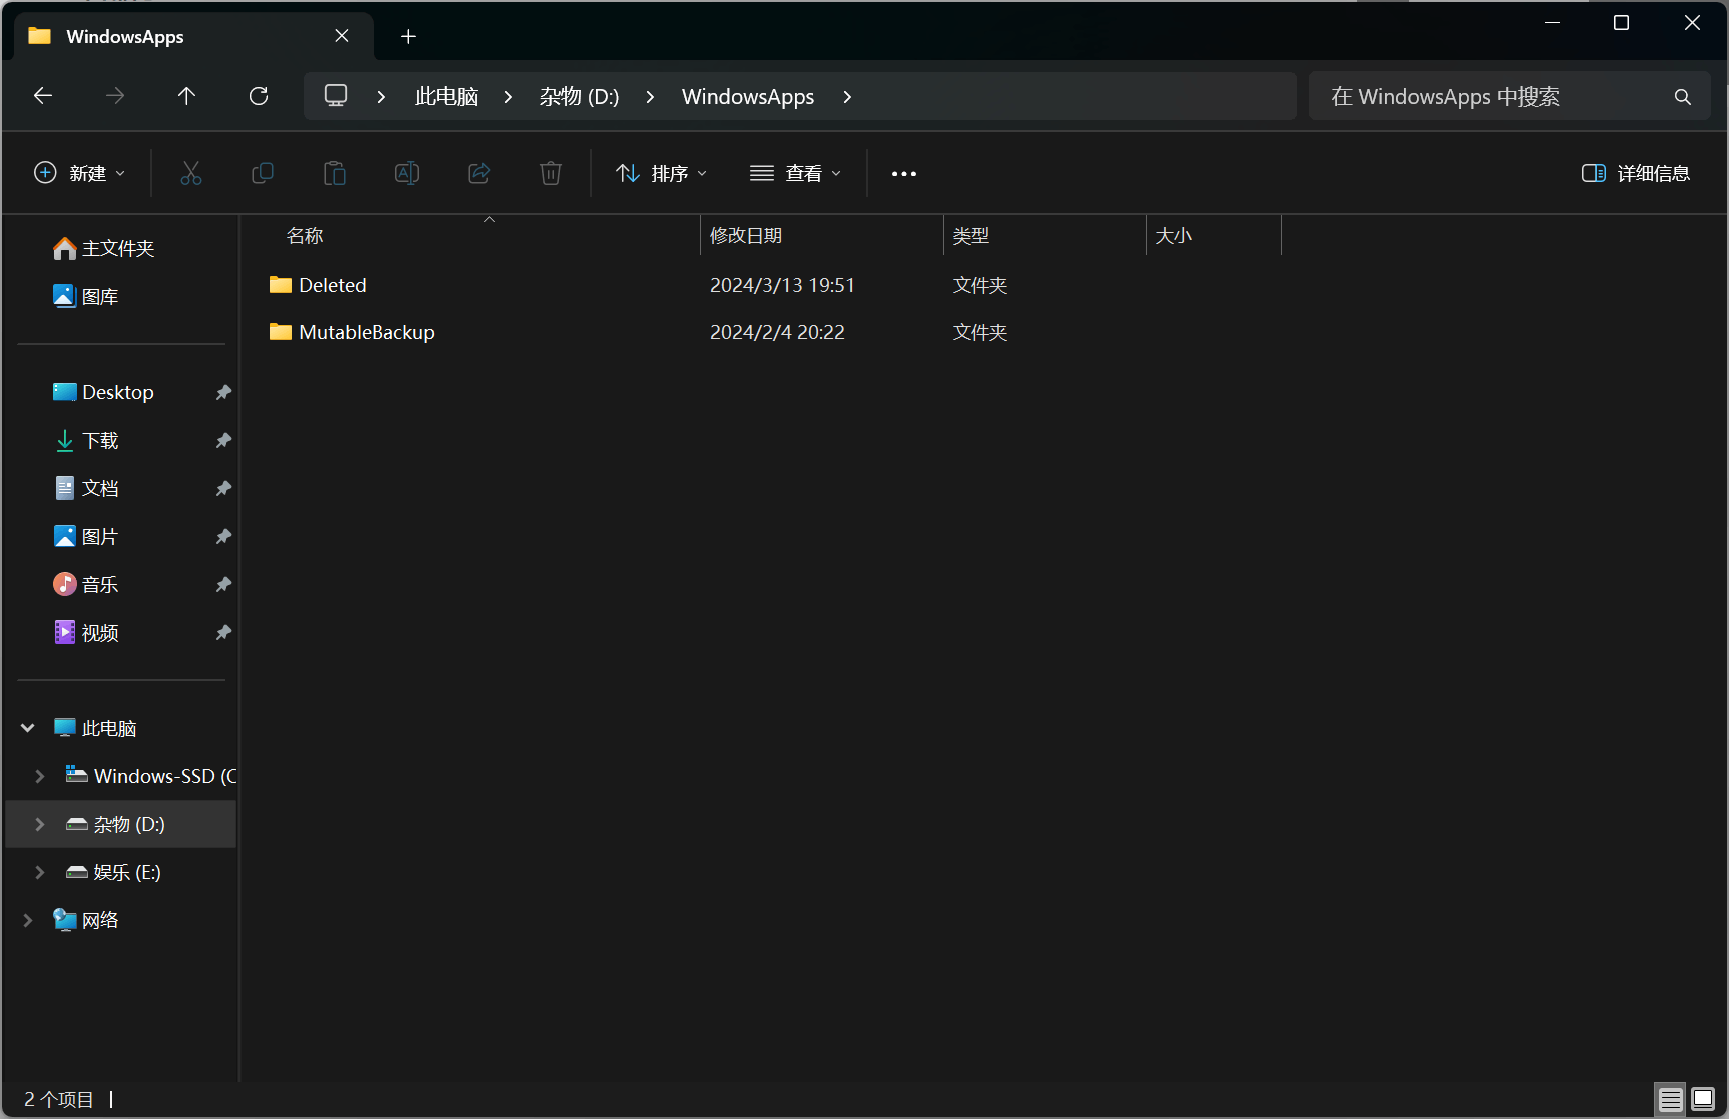The height and width of the screenshot is (1119, 1729).
Task: Unpin Desktop from quick access
Action: coord(223,392)
